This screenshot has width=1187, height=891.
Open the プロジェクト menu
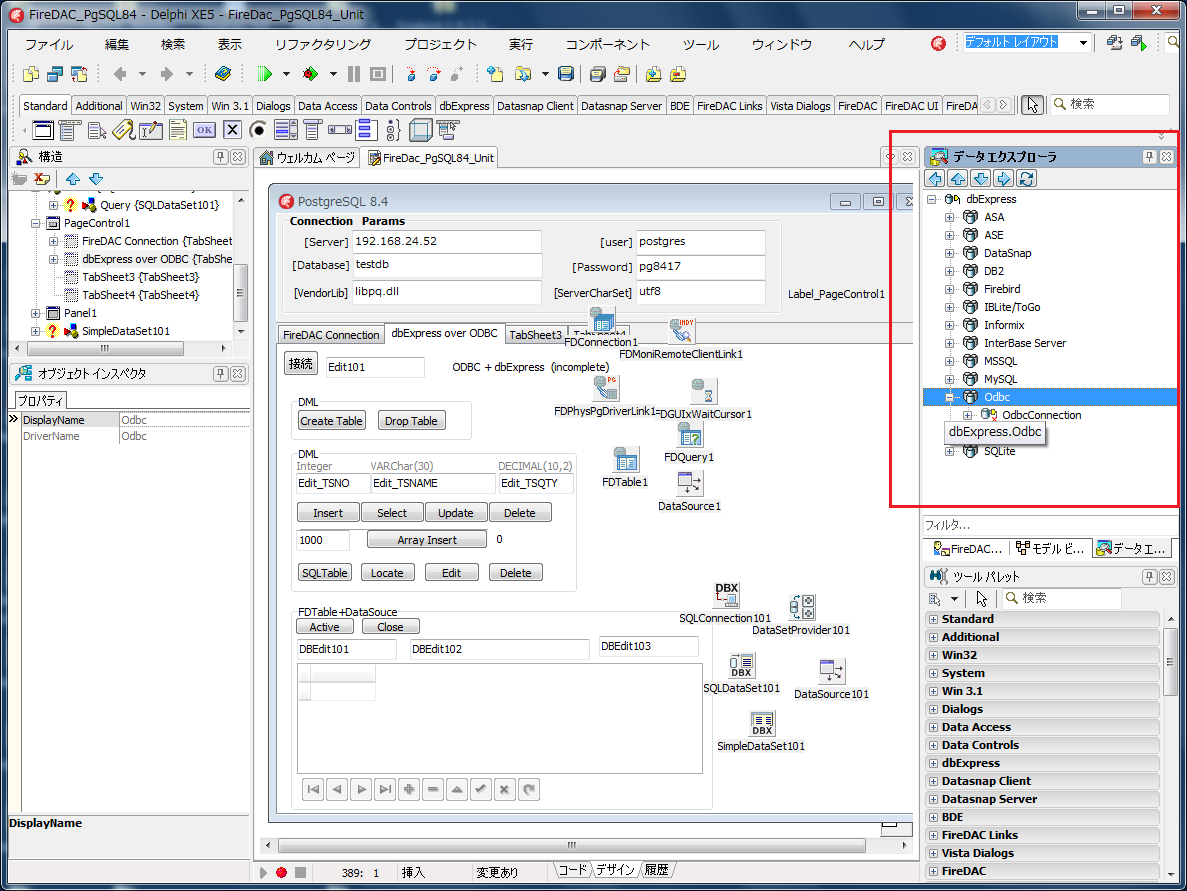[440, 45]
